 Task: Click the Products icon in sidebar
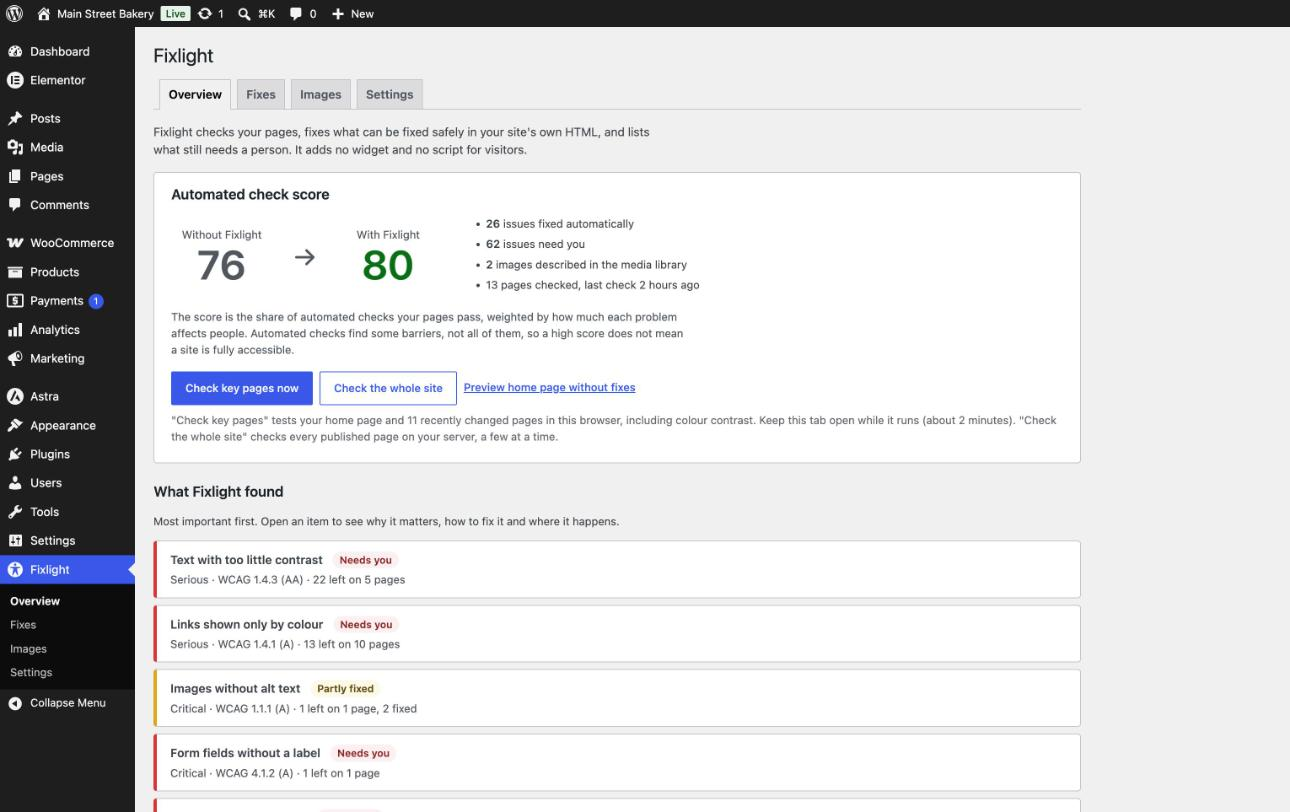(15, 272)
